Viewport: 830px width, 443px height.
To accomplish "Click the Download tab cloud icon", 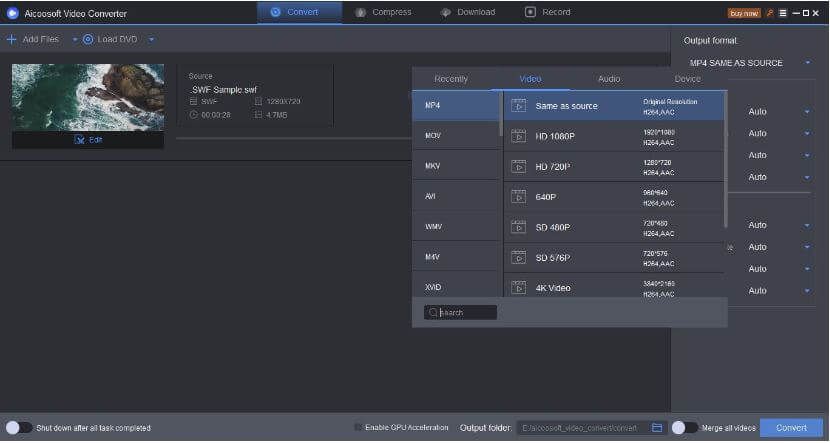I will [x=446, y=12].
